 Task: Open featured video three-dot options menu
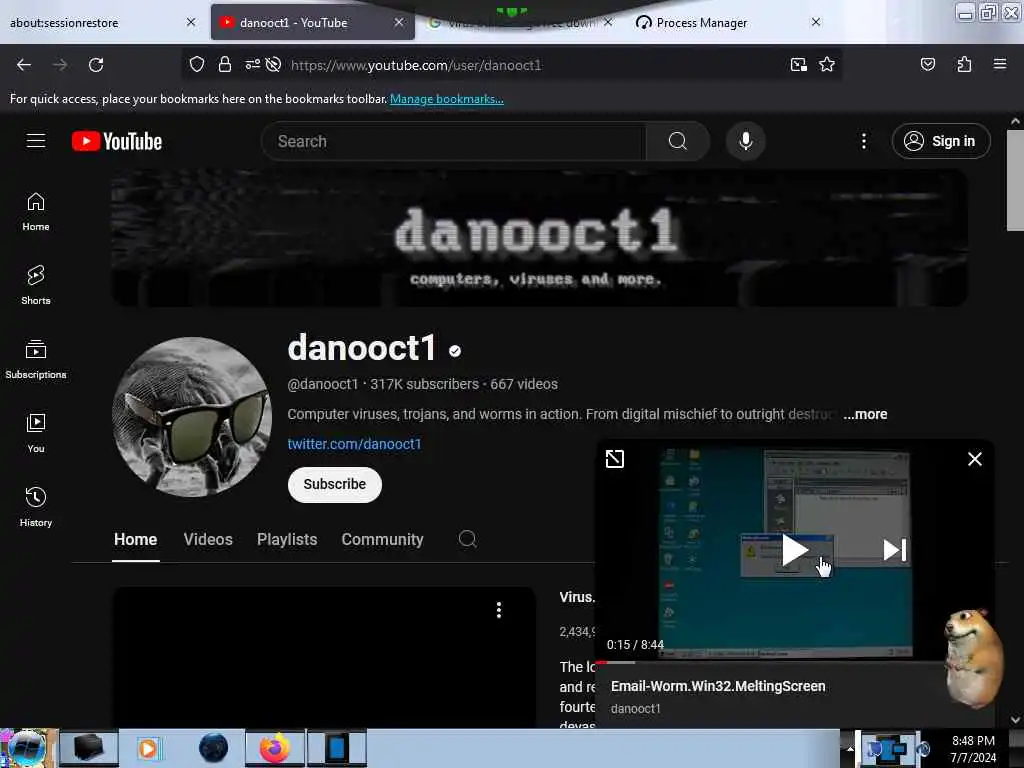[499, 610]
